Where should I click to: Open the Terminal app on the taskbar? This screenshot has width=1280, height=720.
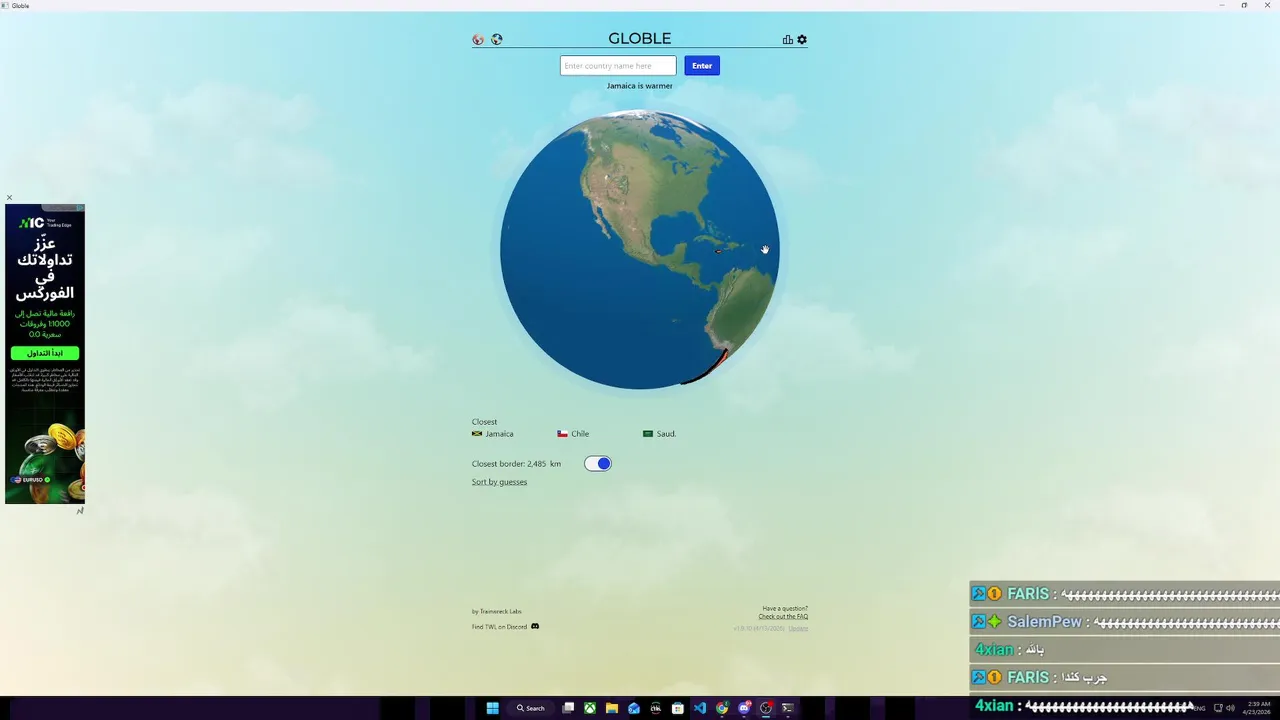click(788, 708)
